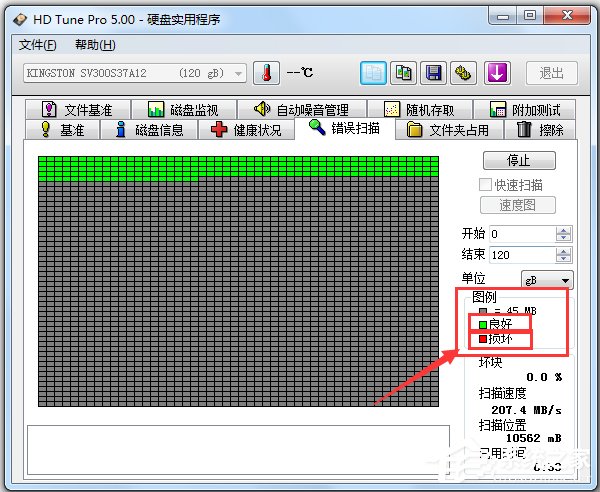The height and width of the screenshot is (492, 600).
Task: Expand the KINGSTON drive selection dropdown
Action: (238, 73)
